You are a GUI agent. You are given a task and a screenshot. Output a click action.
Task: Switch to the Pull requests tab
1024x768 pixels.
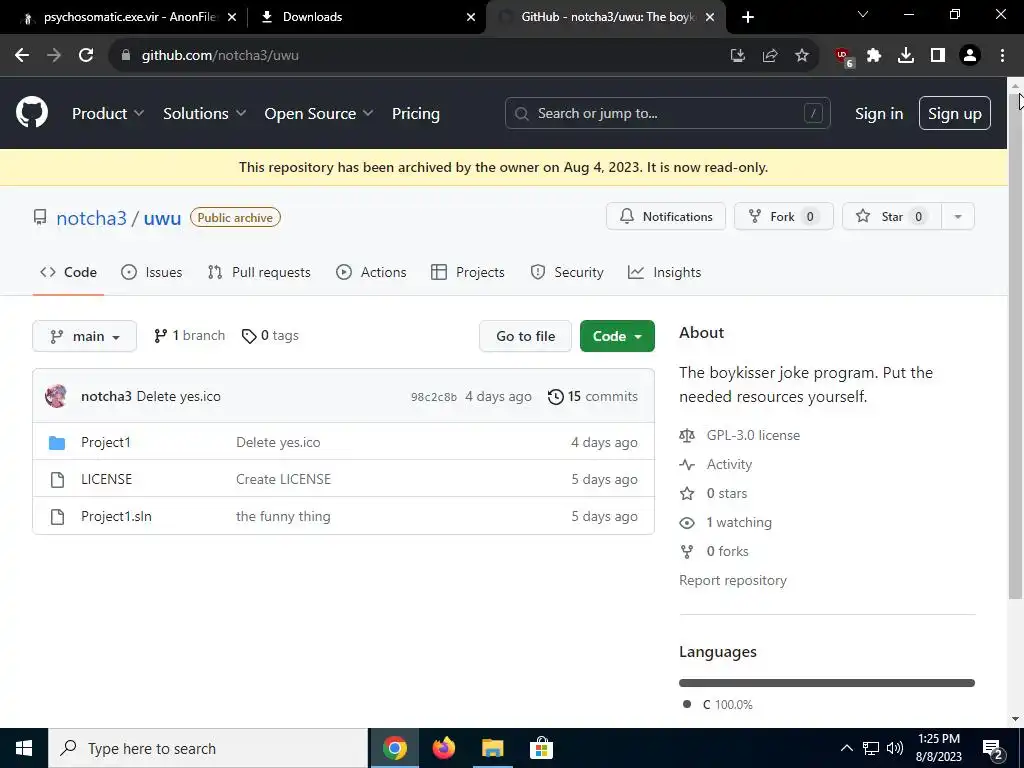click(x=259, y=272)
